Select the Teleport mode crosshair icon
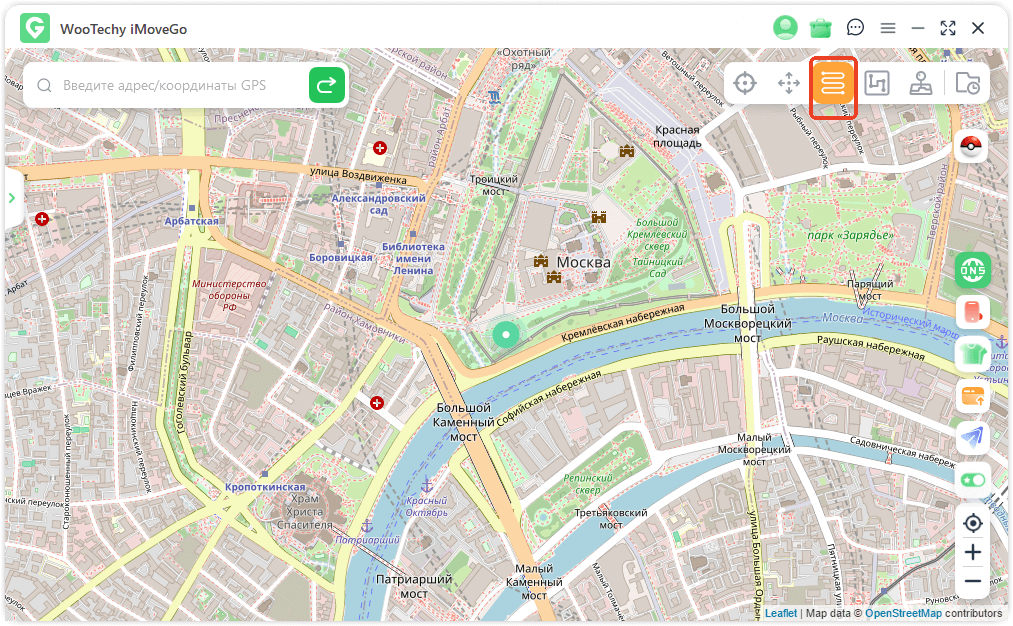The width and height of the screenshot is (1013, 626). point(744,84)
